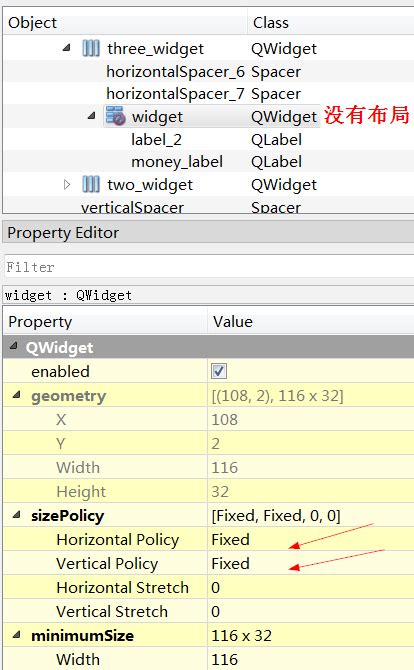The height and width of the screenshot is (670, 414).
Task: Click the three_widget layout icon
Action: [x=91, y=48]
